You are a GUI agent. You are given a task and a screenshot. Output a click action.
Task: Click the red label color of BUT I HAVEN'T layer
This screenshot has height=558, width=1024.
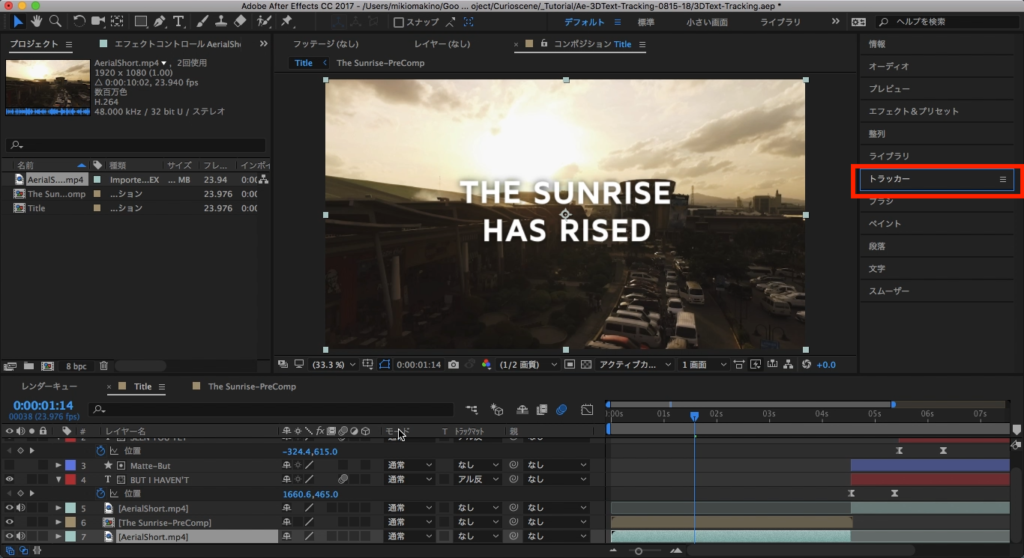[70, 480]
